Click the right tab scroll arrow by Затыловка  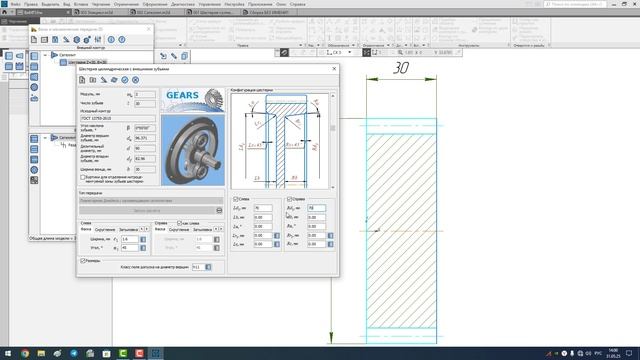[x=147, y=229]
